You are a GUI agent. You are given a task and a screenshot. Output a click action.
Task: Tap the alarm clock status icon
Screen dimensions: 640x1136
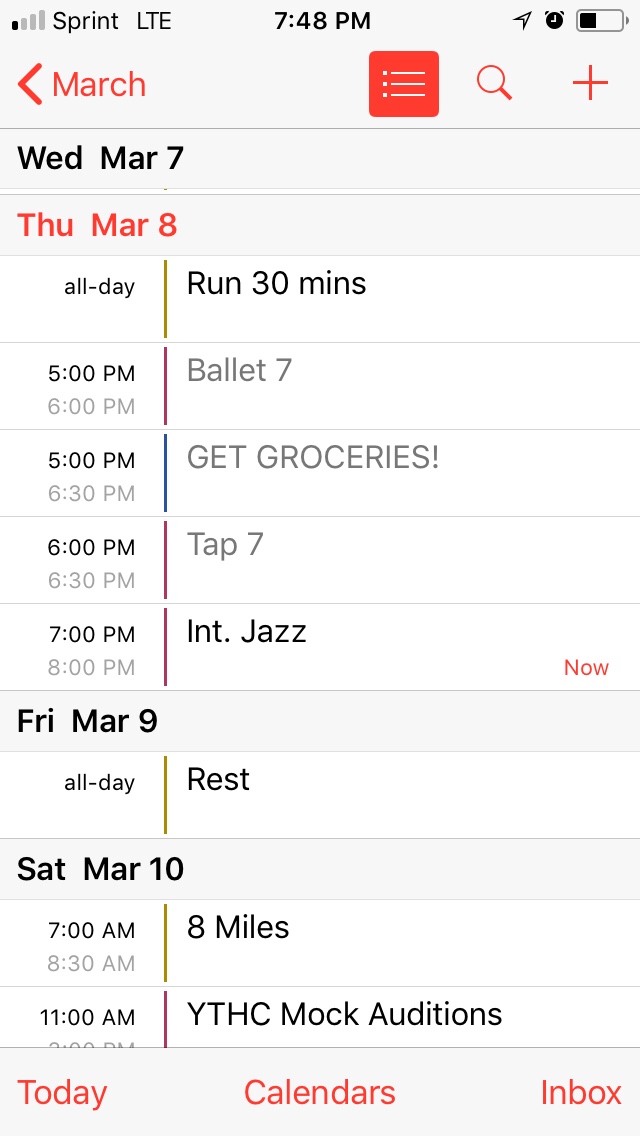click(x=554, y=20)
